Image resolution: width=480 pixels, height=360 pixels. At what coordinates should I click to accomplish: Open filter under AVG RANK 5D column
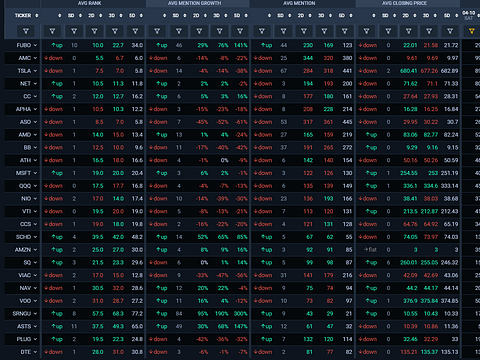135,31
